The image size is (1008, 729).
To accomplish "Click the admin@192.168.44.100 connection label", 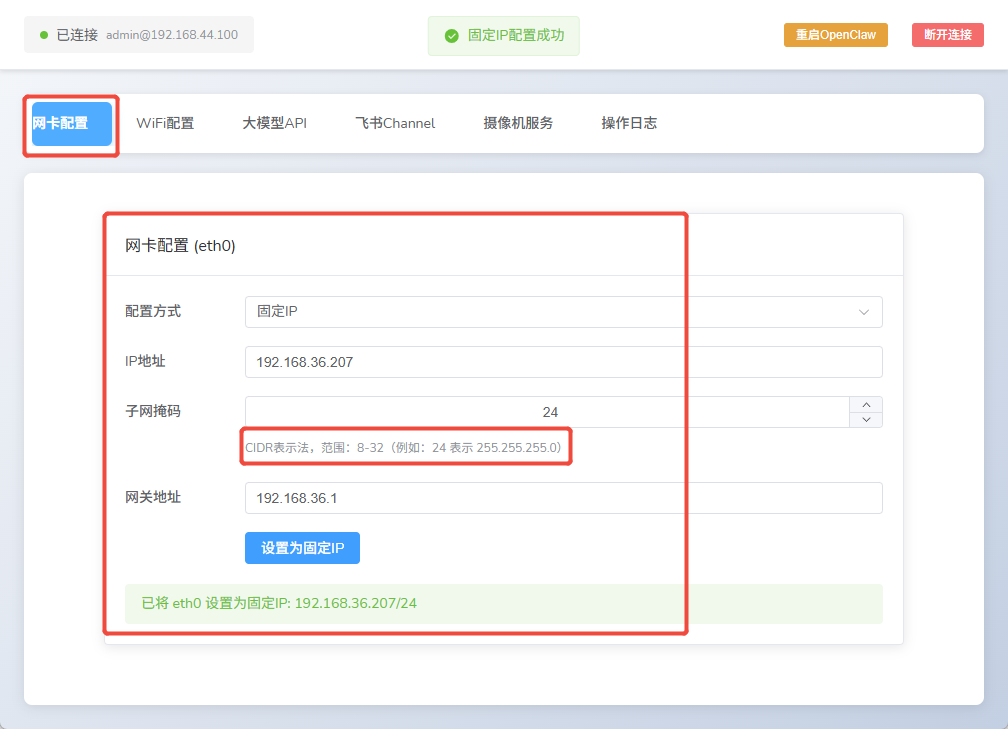I will click(172, 35).
